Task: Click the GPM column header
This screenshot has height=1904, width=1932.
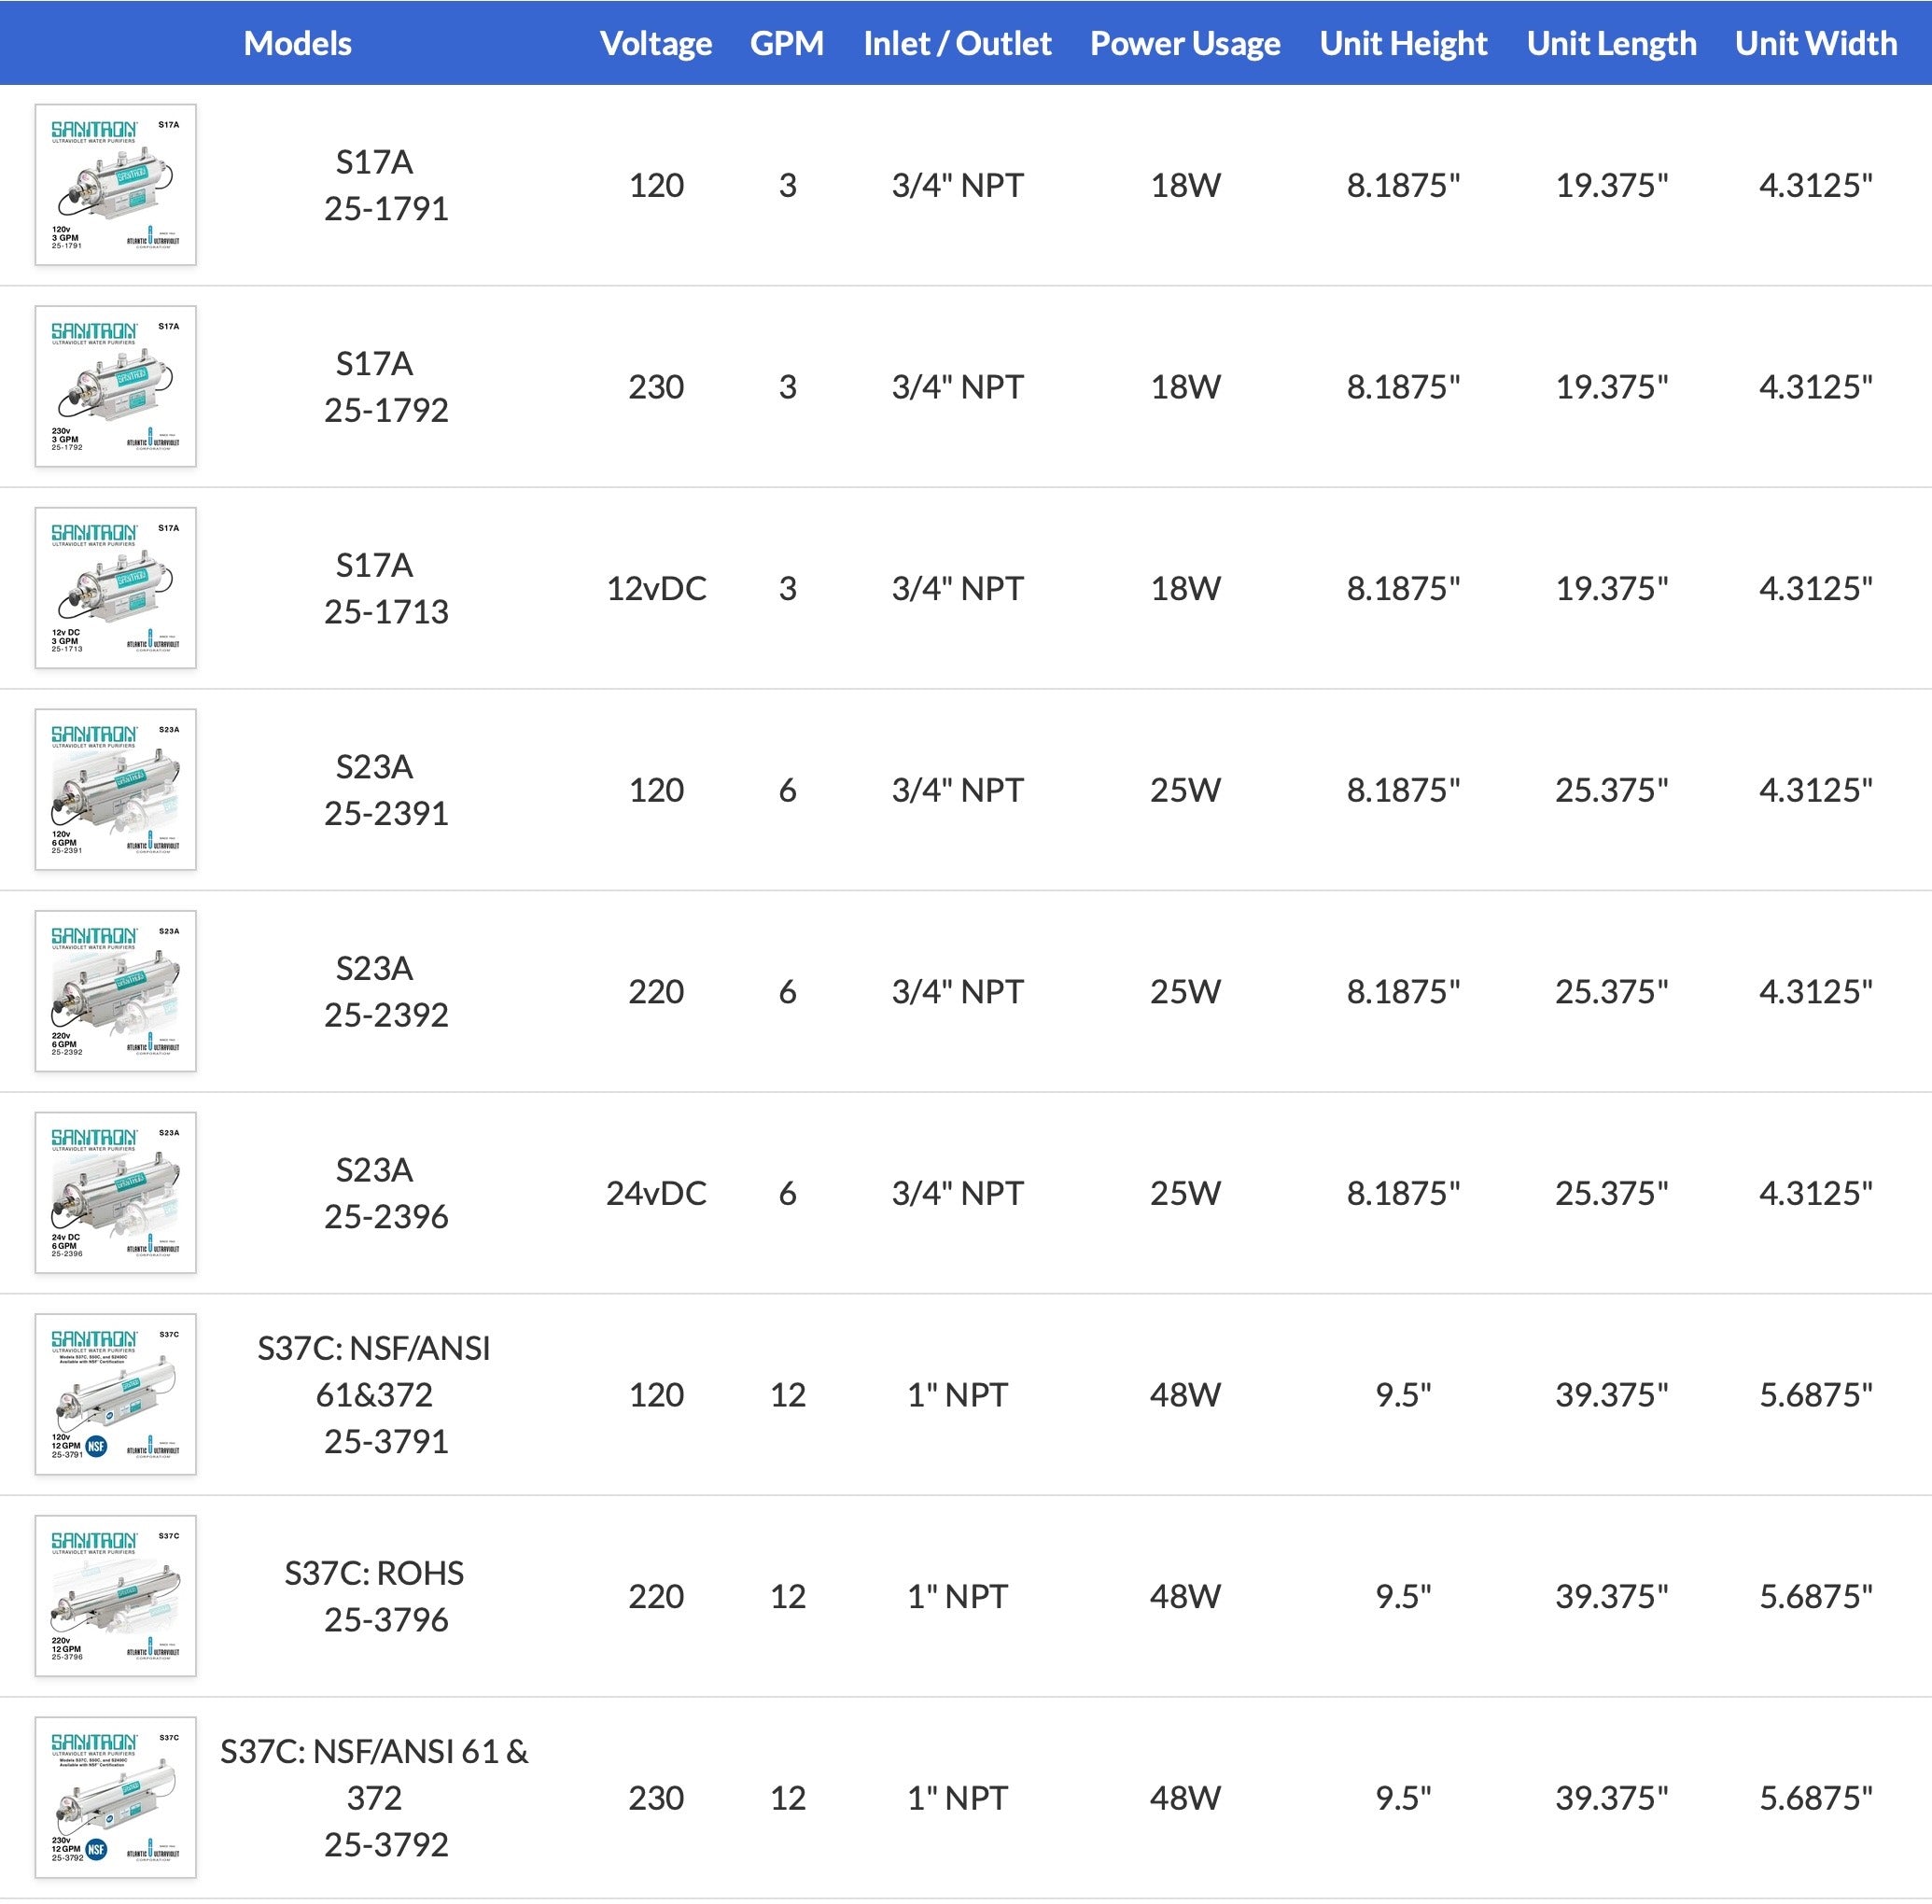Action: 787,43
